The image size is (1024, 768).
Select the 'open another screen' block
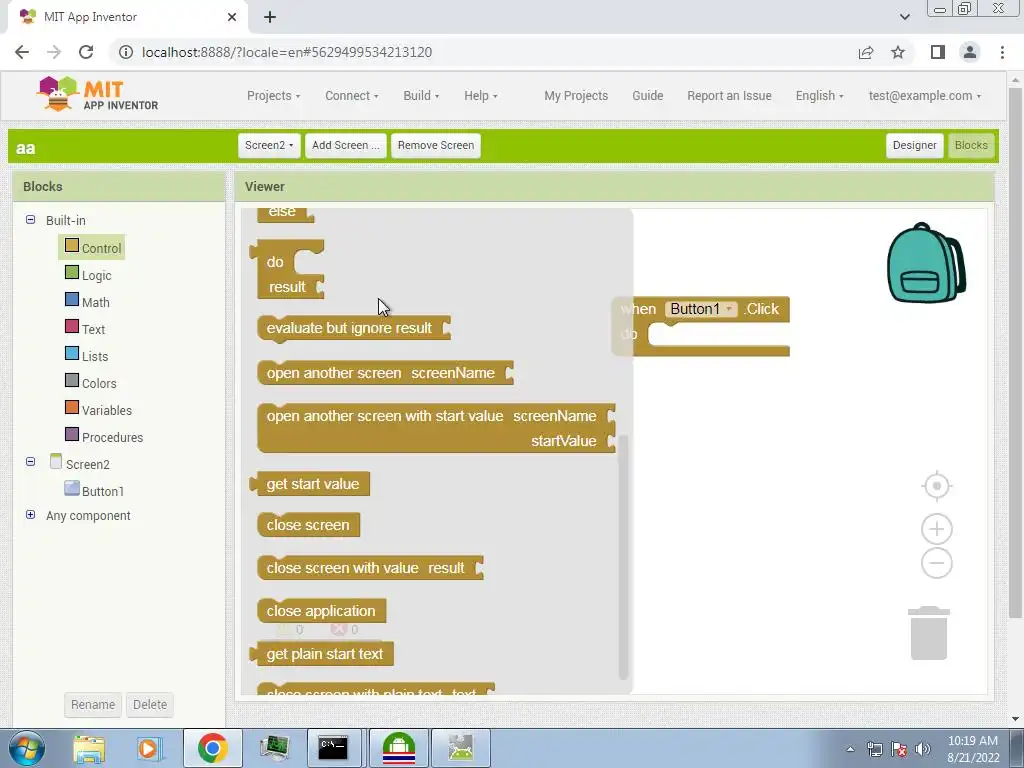(x=385, y=373)
